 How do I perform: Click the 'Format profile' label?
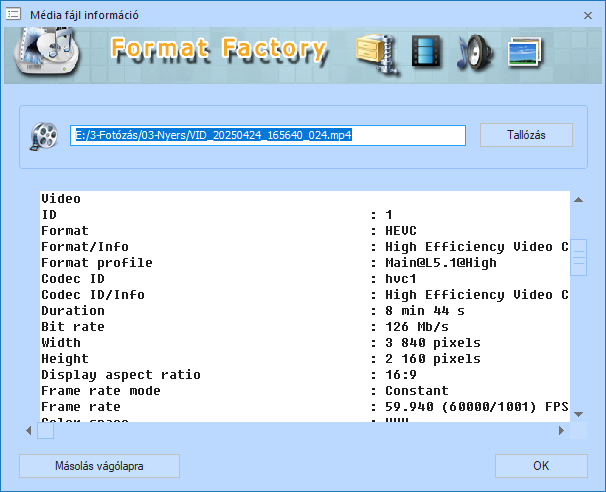point(97,263)
